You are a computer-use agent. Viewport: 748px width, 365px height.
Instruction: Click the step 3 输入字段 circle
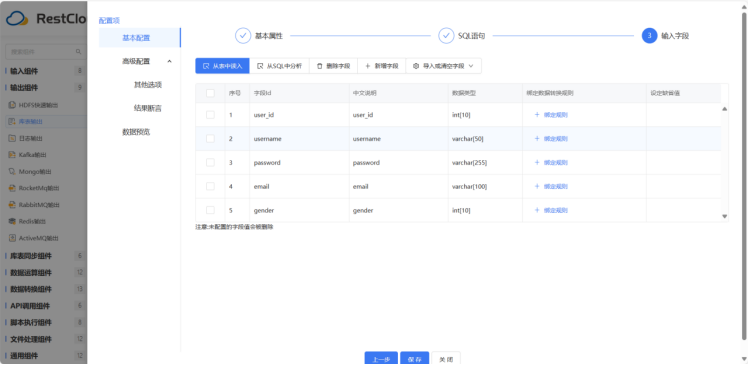pyautogui.click(x=649, y=36)
